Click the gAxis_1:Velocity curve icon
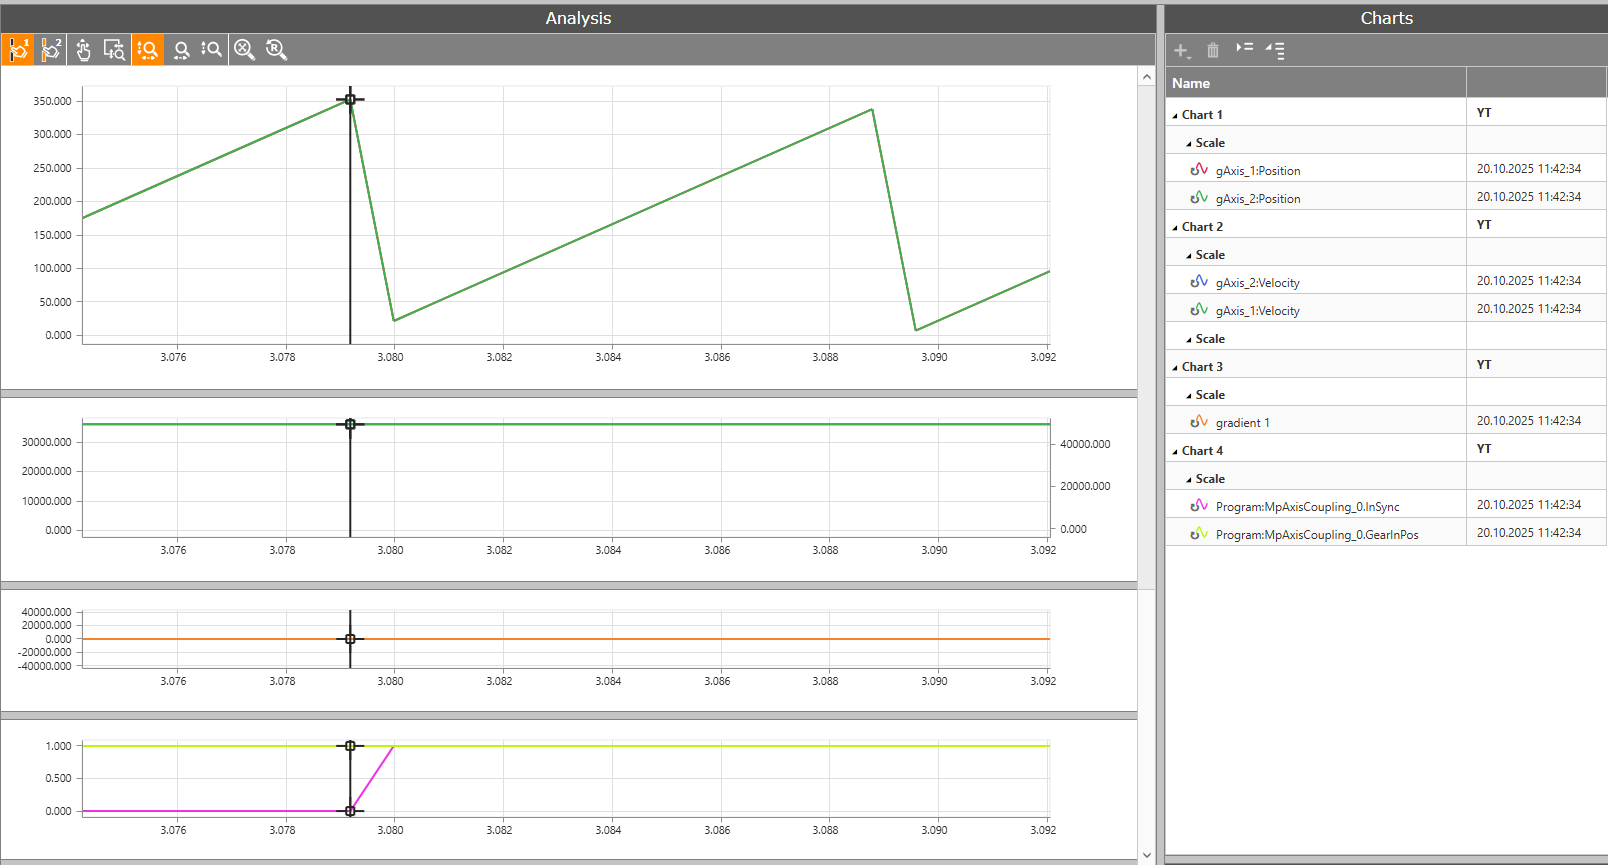Image resolution: width=1608 pixels, height=866 pixels. click(x=1199, y=309)
